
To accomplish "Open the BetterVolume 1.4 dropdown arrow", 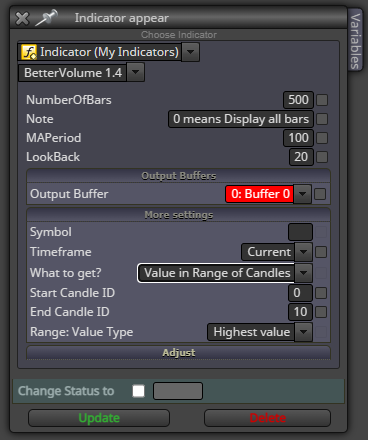I will pos(135,72).
